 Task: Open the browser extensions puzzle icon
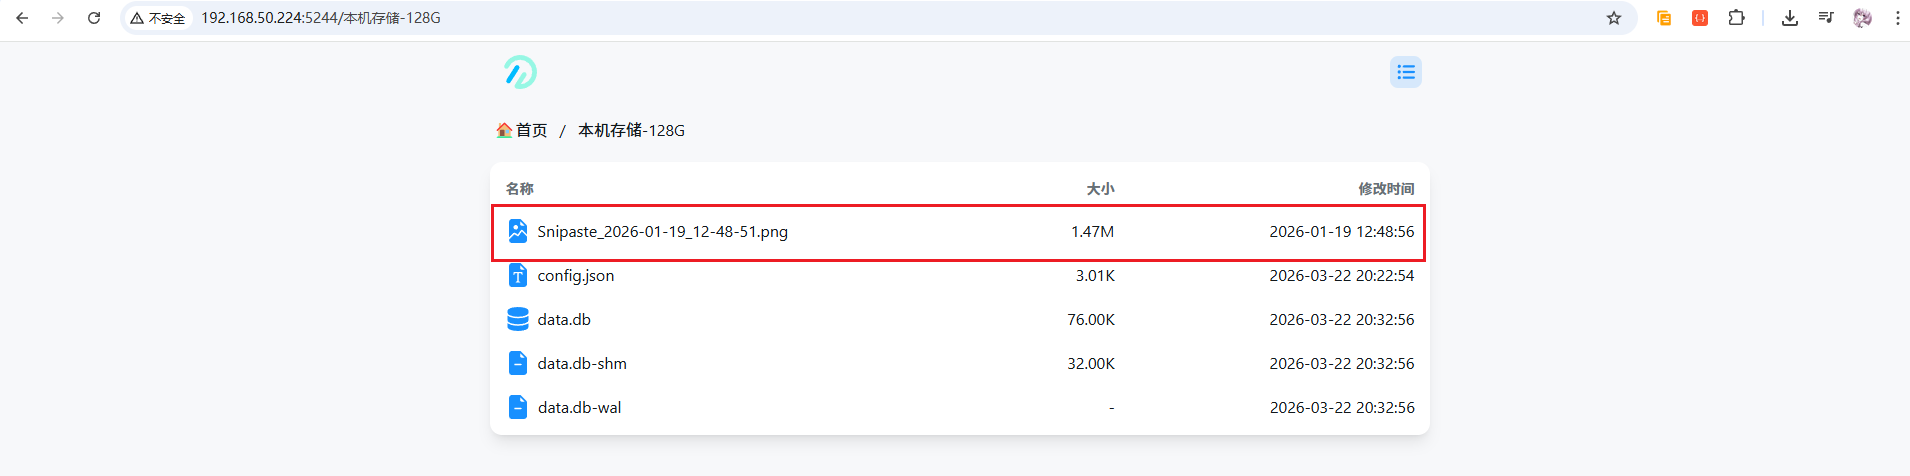click(1736, 18)
